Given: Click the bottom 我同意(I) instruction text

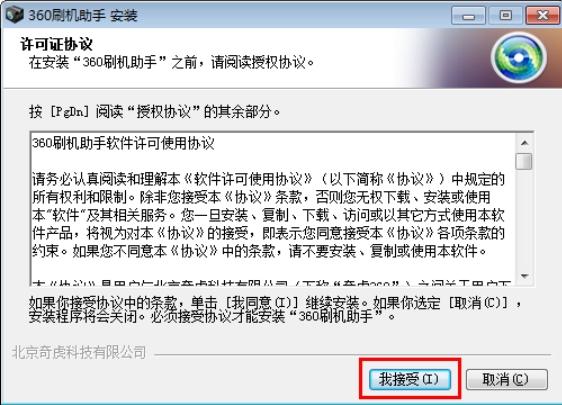Looking at the screenshot, I should click(275, 310).
